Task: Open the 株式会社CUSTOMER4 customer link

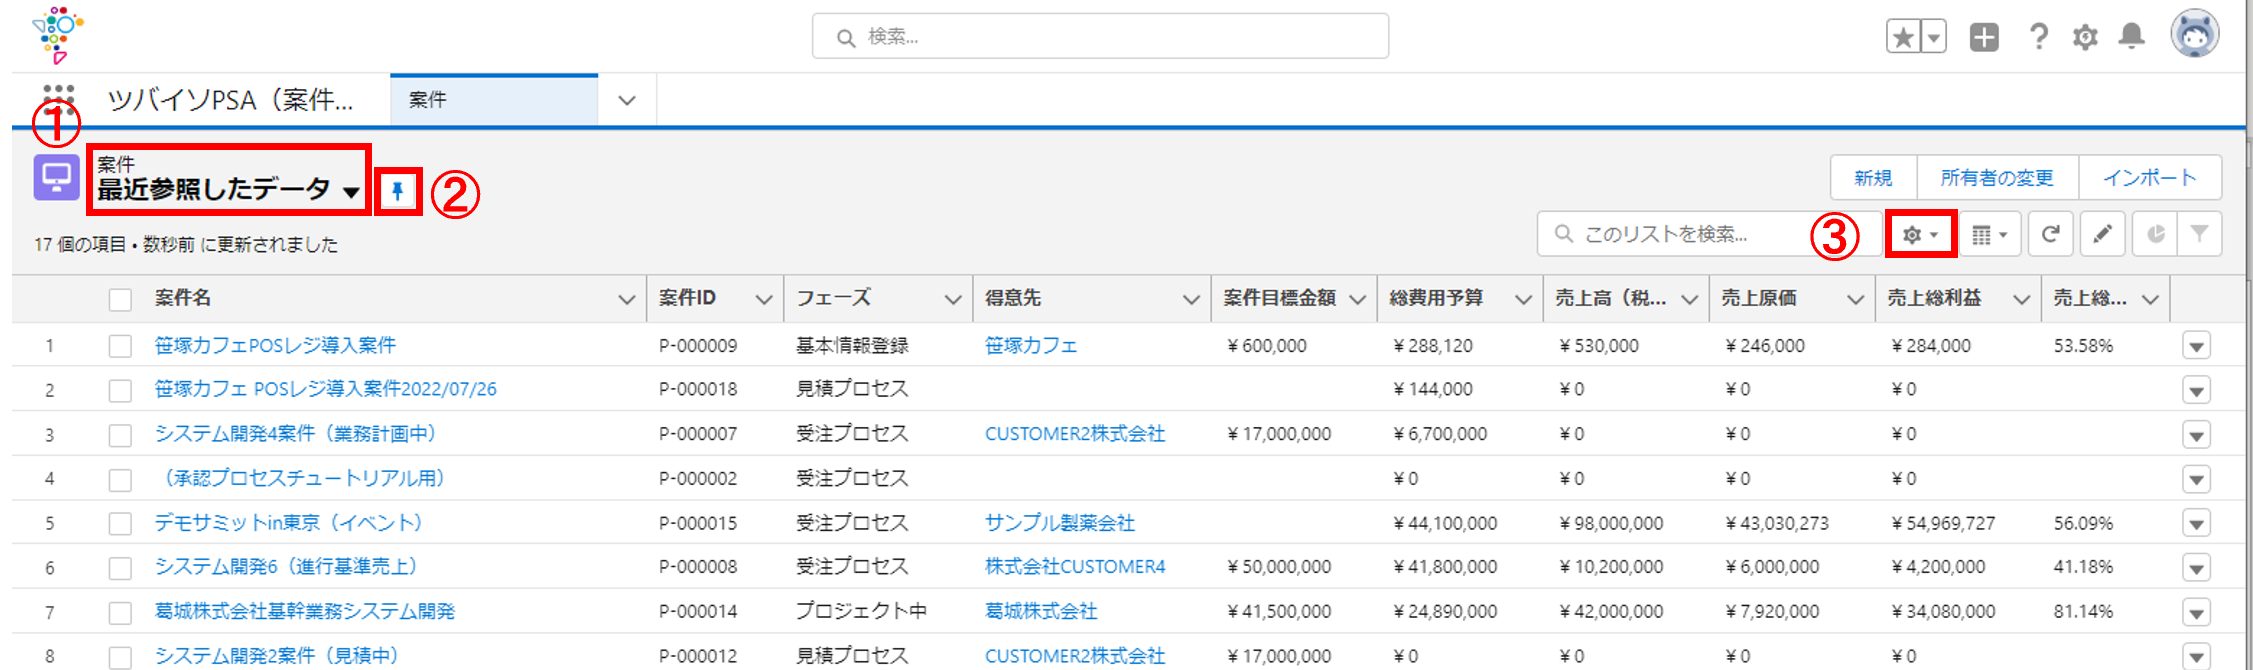Action: 1075,567
